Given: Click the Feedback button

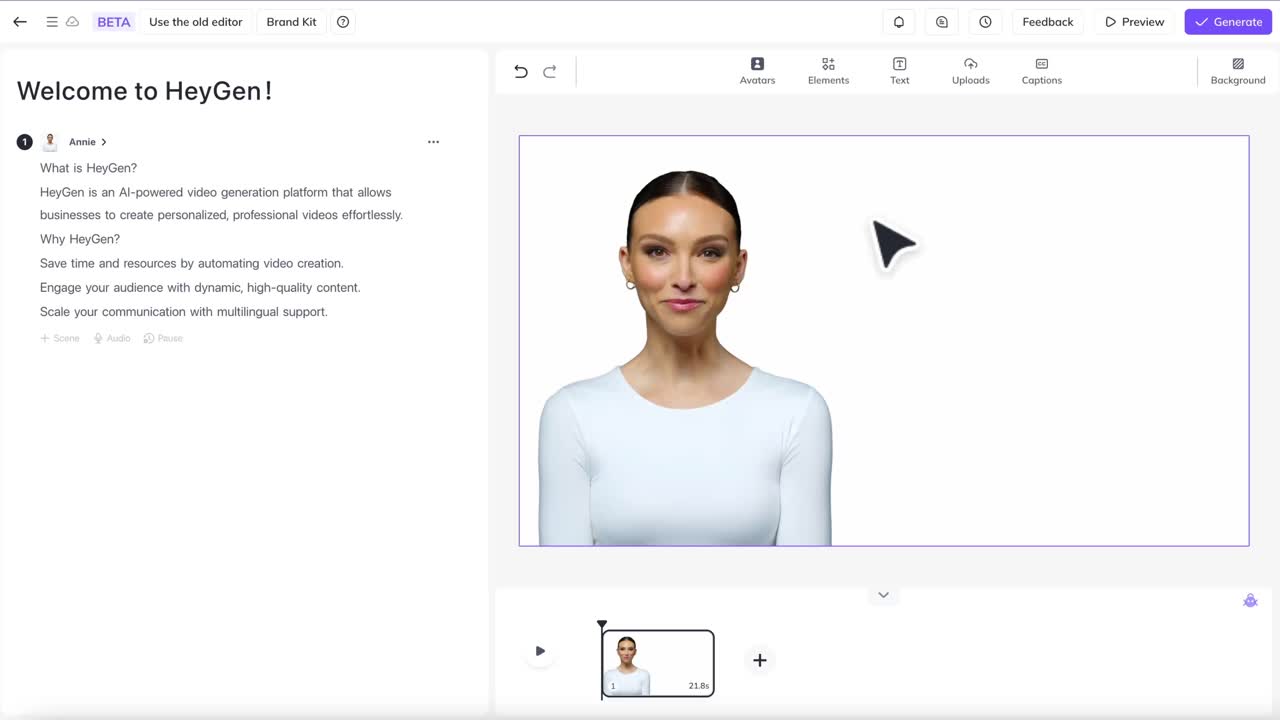Looking at the screenshot, I should point(1048,22).
